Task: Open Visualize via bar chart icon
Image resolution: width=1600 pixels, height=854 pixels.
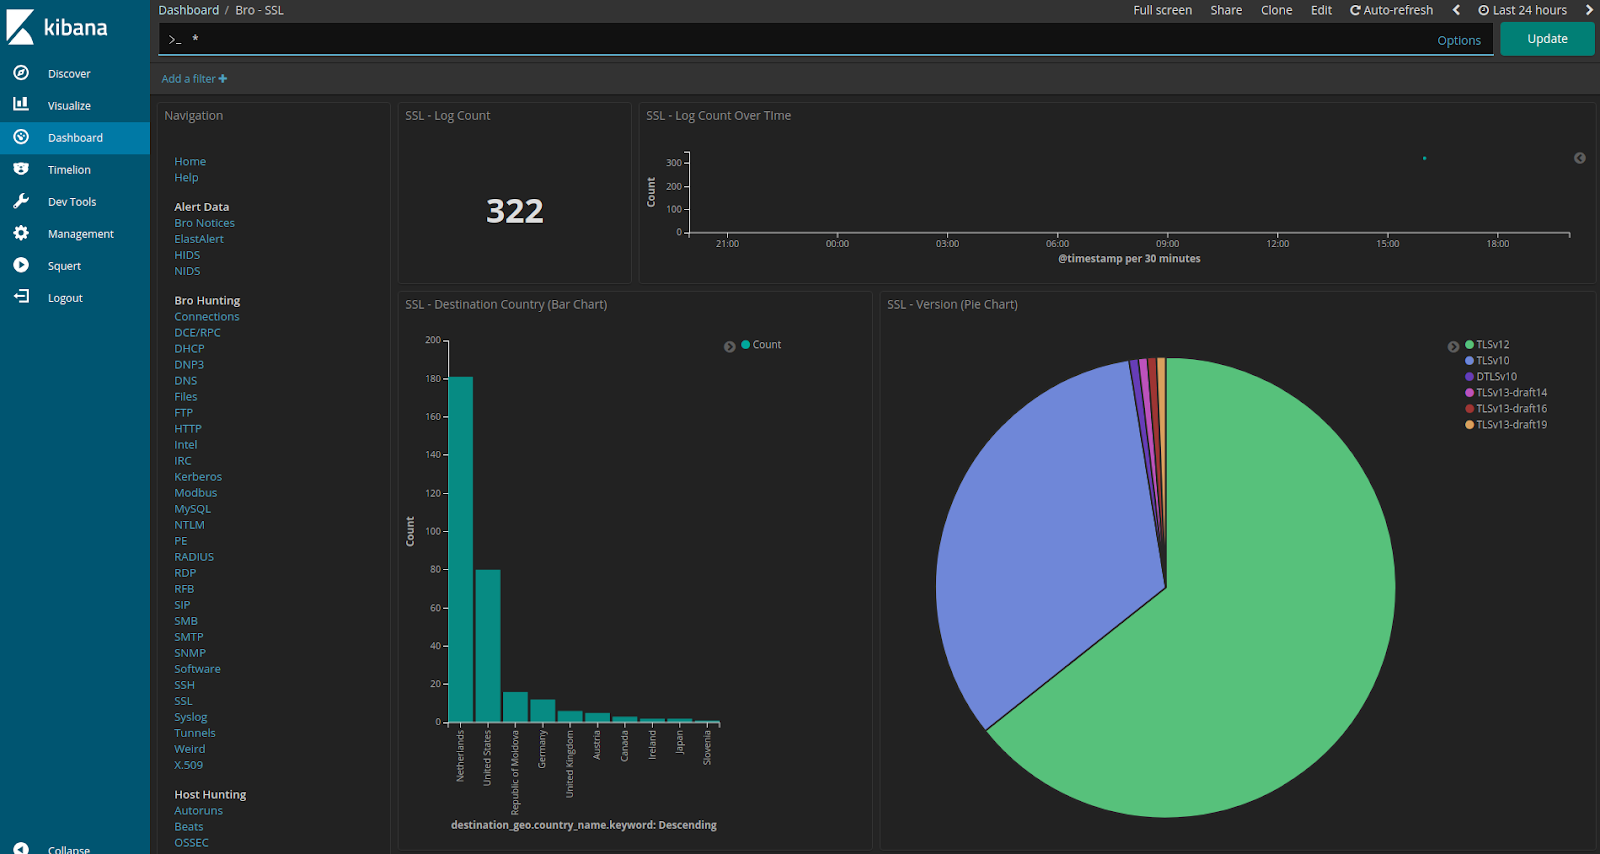Action: click(21, 104)
